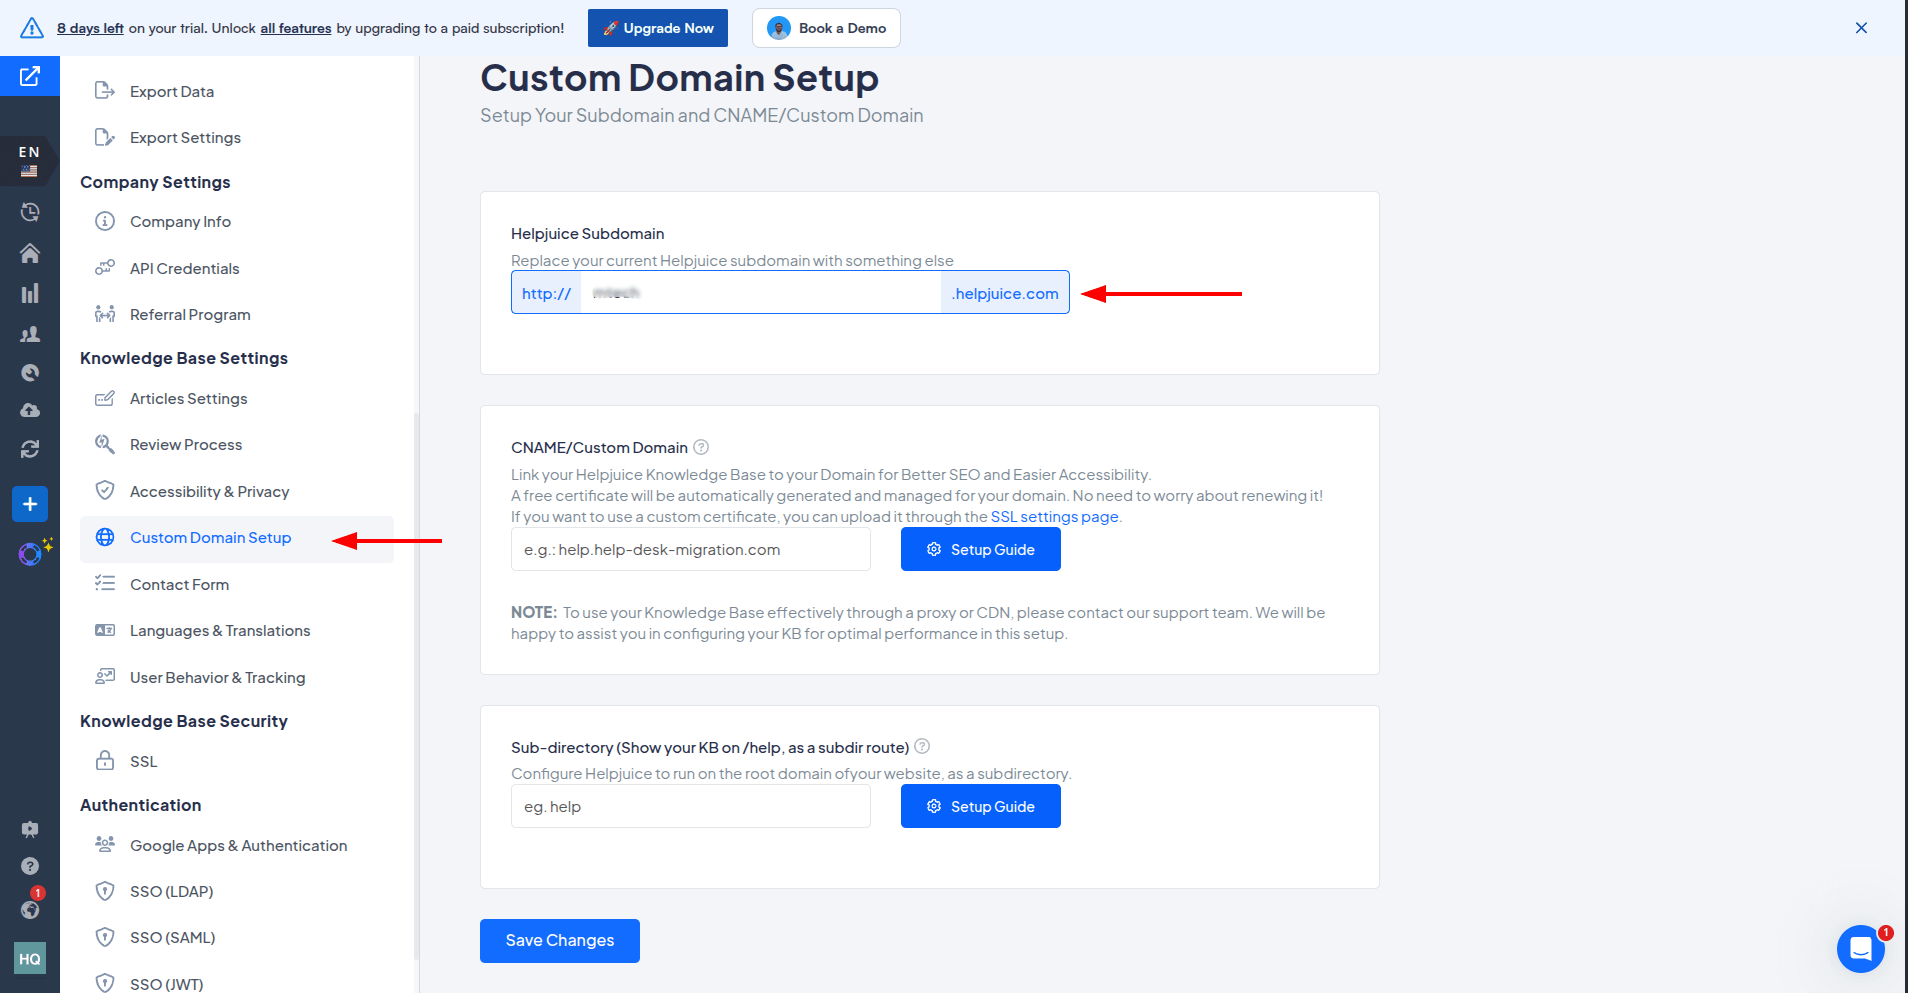Viewport: 1908px width, 993px height.
Task: Focus the CNAME custom domain input field
Action: click(691, 549)
